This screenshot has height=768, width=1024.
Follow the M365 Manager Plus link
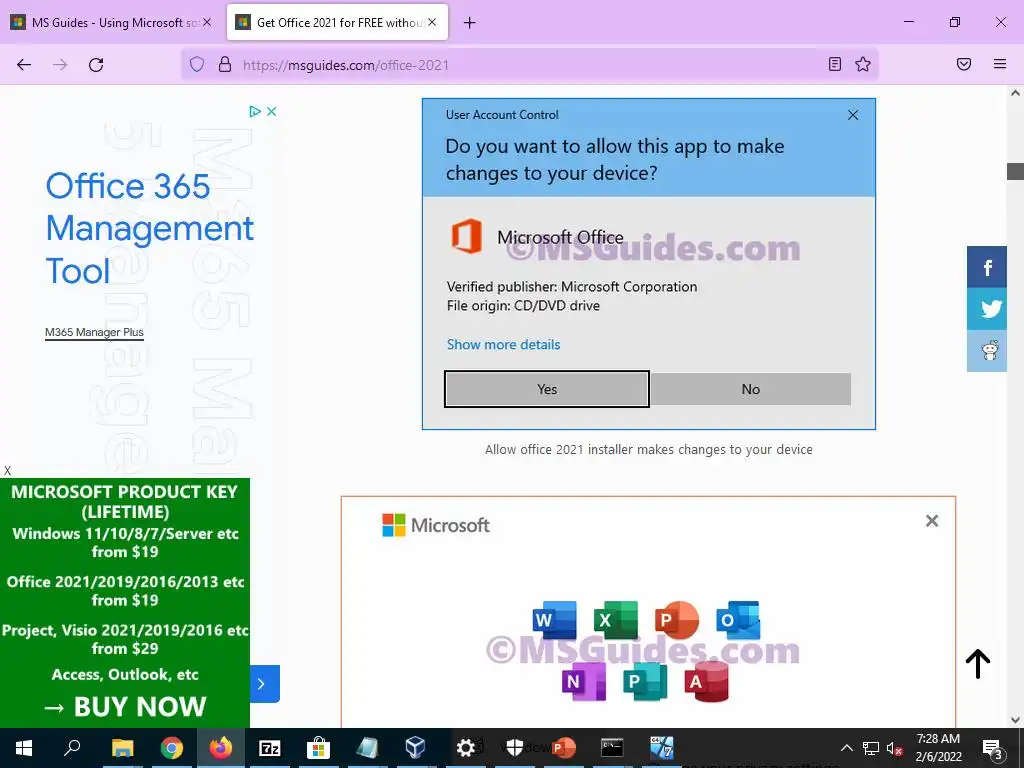[94, 332]
